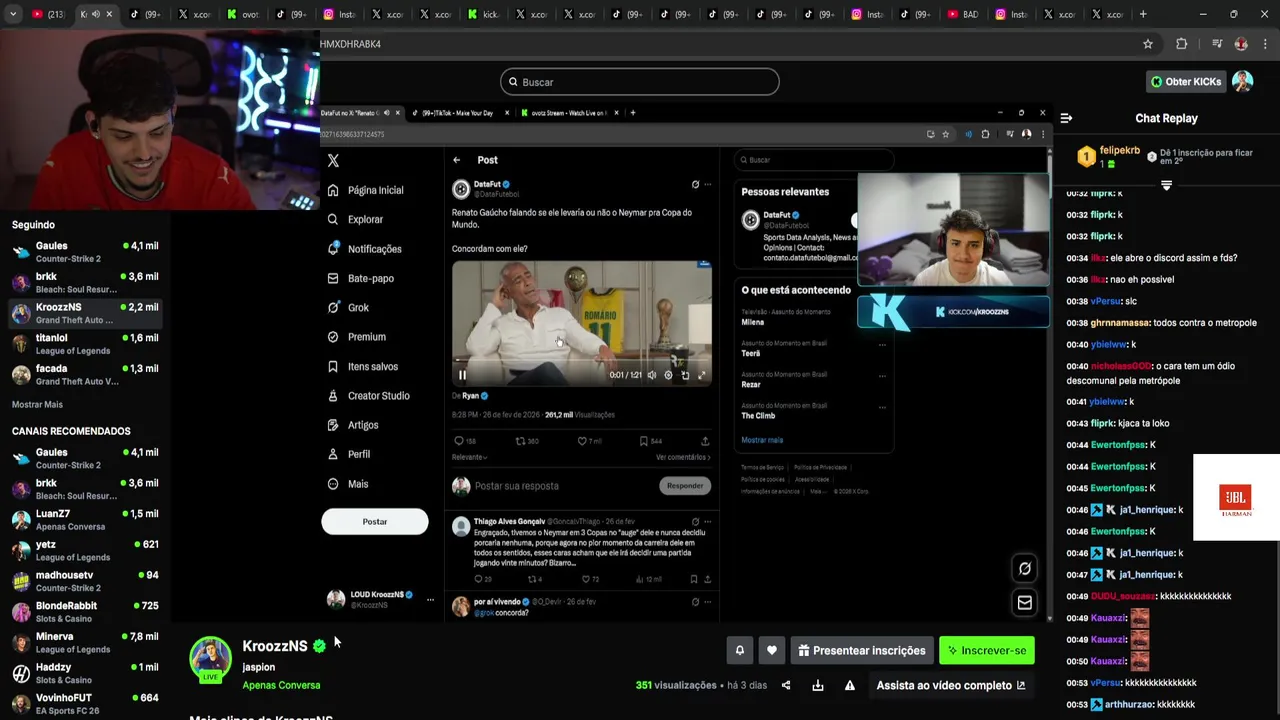The height and width of the screenshot is (720, 1280).
Task: Open Chrome media controls icon
Action: [1217, 44]
